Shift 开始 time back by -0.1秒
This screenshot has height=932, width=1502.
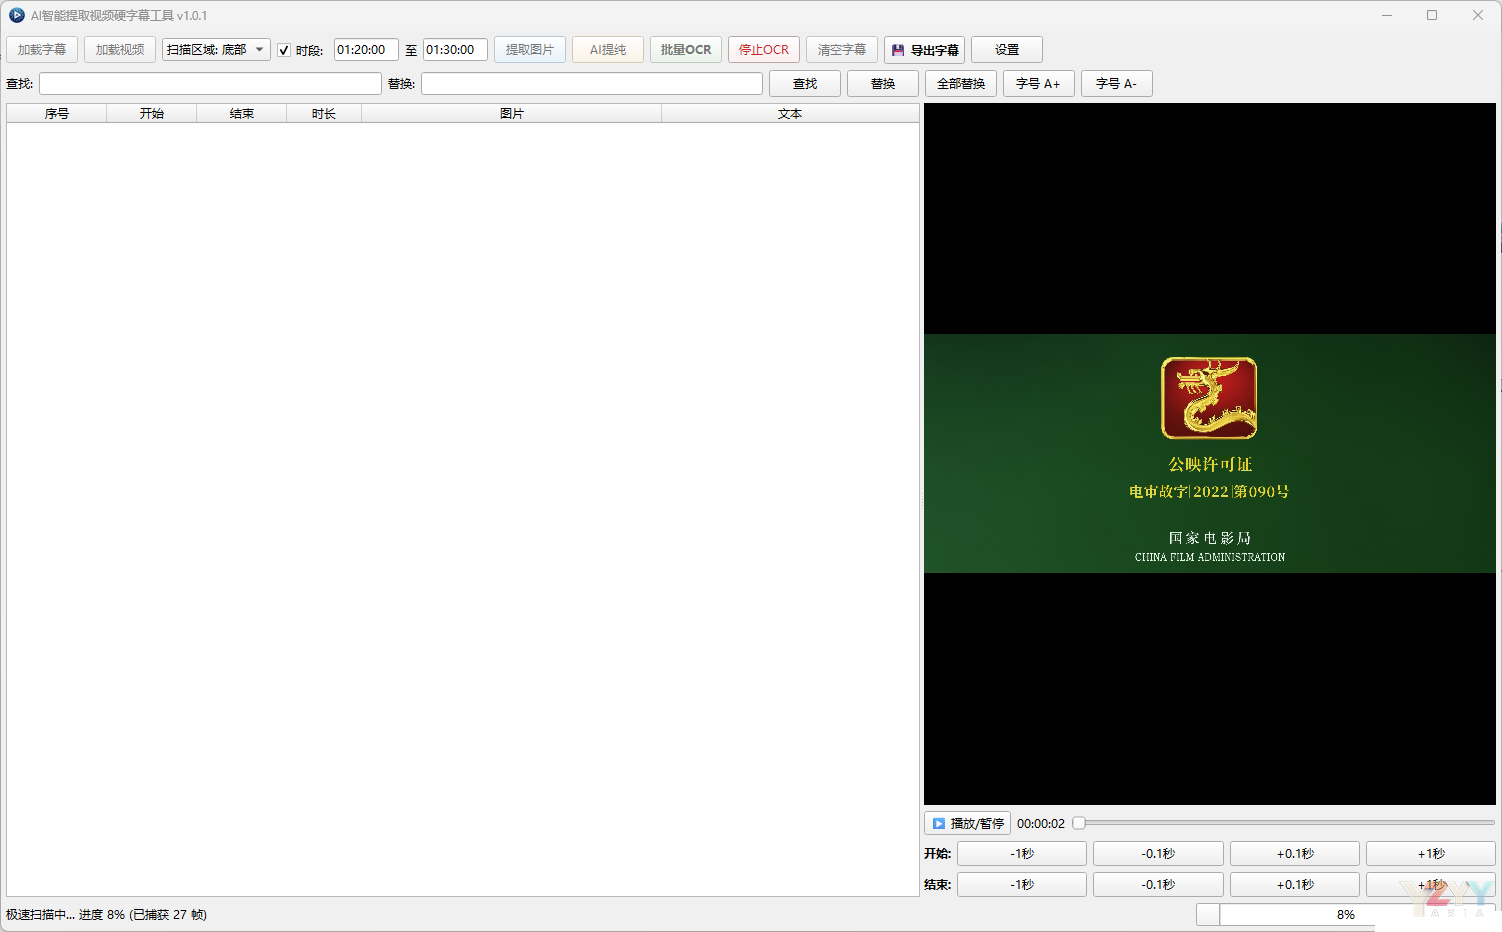point(1158,854)
